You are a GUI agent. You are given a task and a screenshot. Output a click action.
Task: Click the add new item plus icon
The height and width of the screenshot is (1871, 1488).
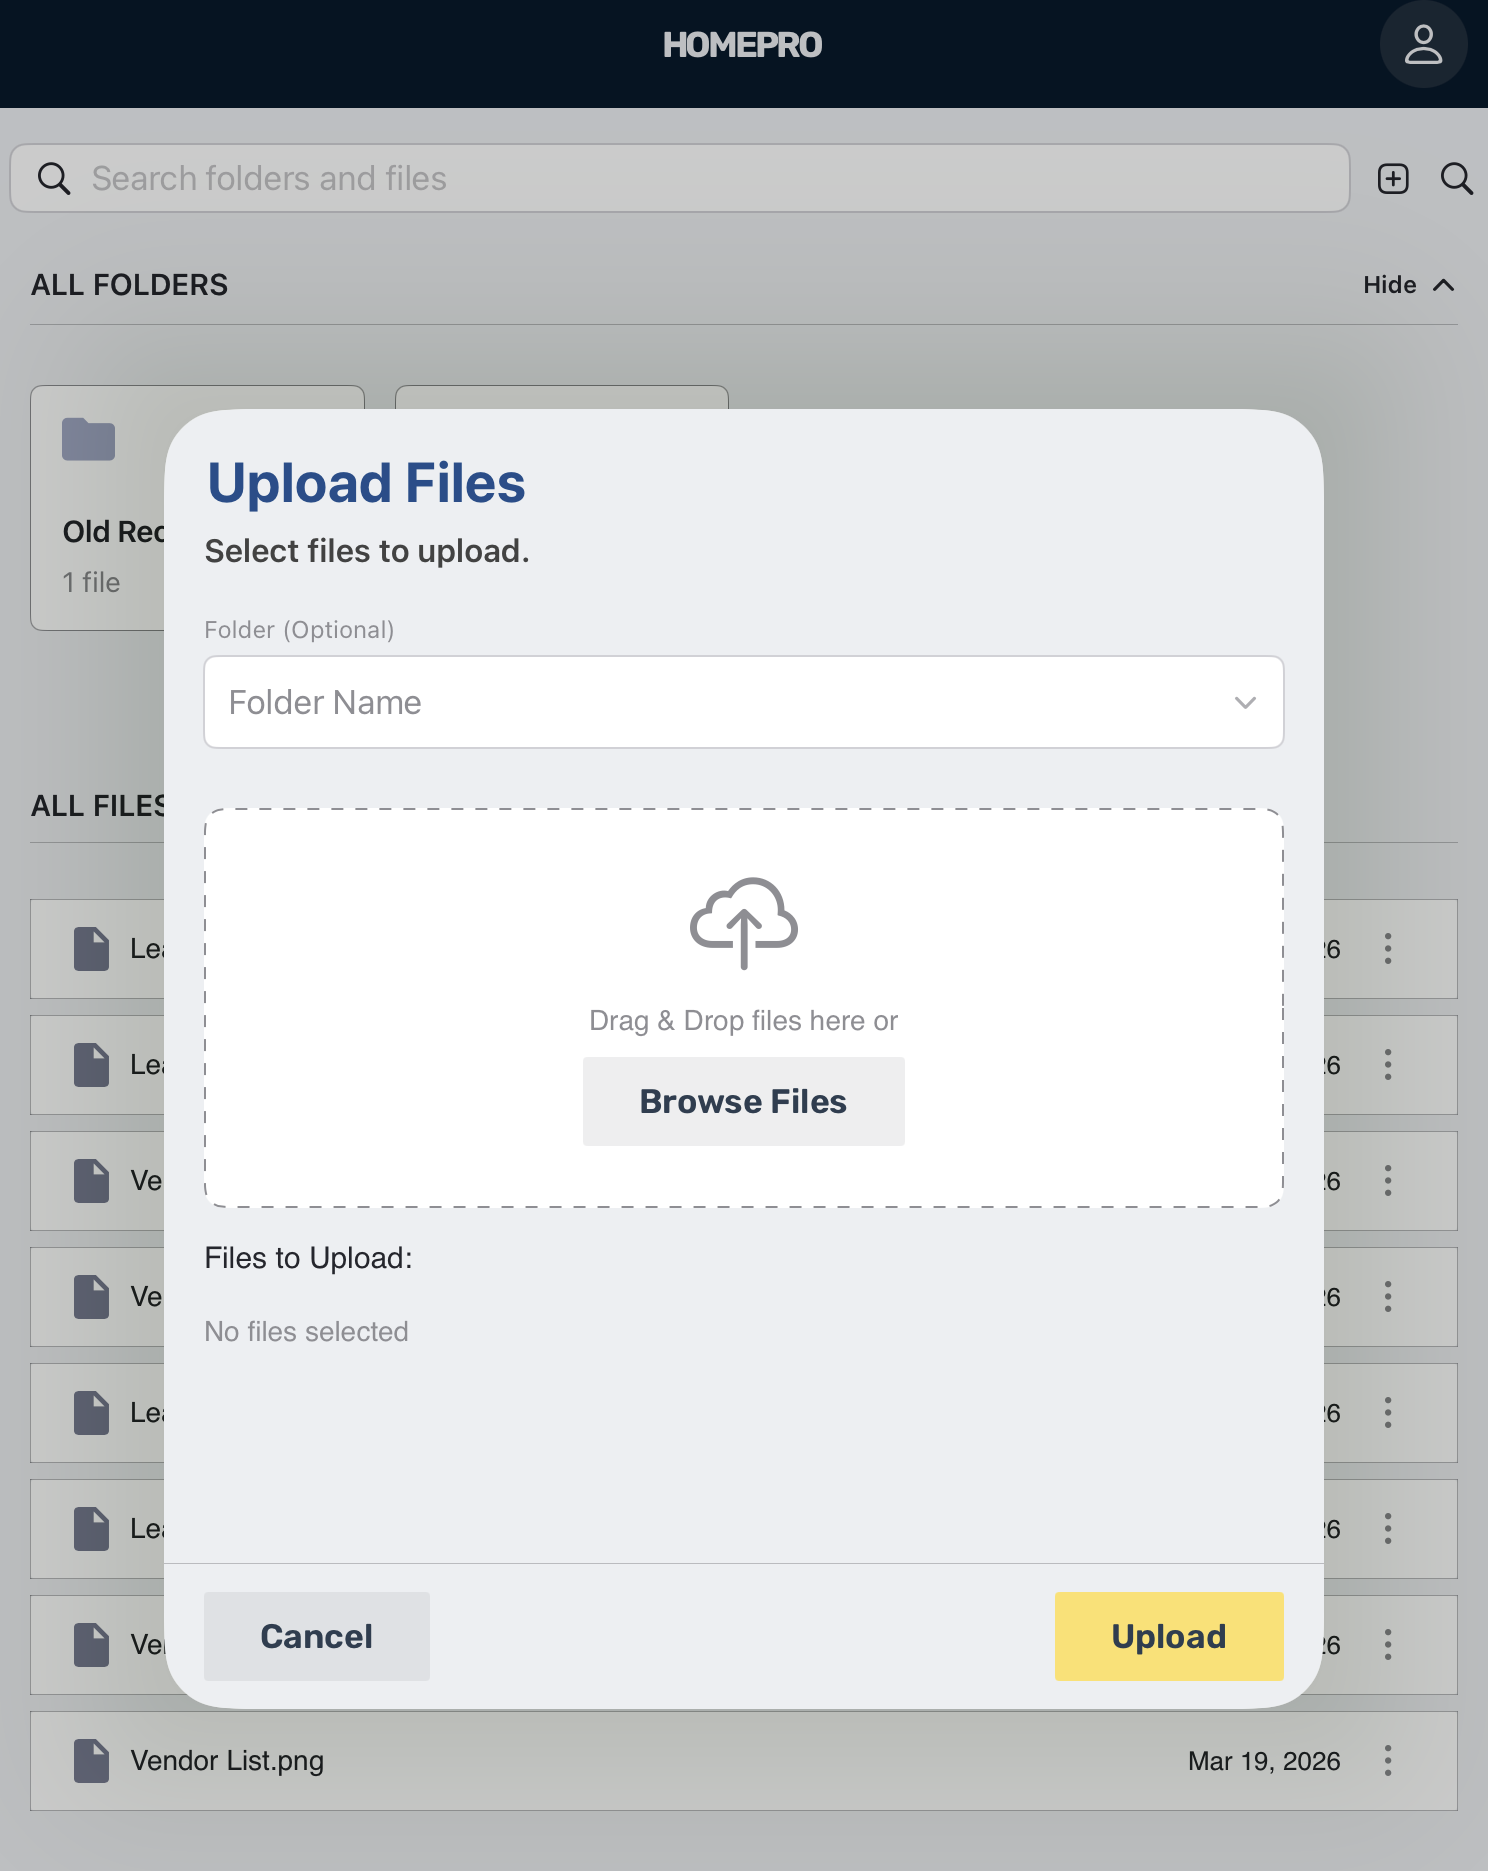(1393, 179)
